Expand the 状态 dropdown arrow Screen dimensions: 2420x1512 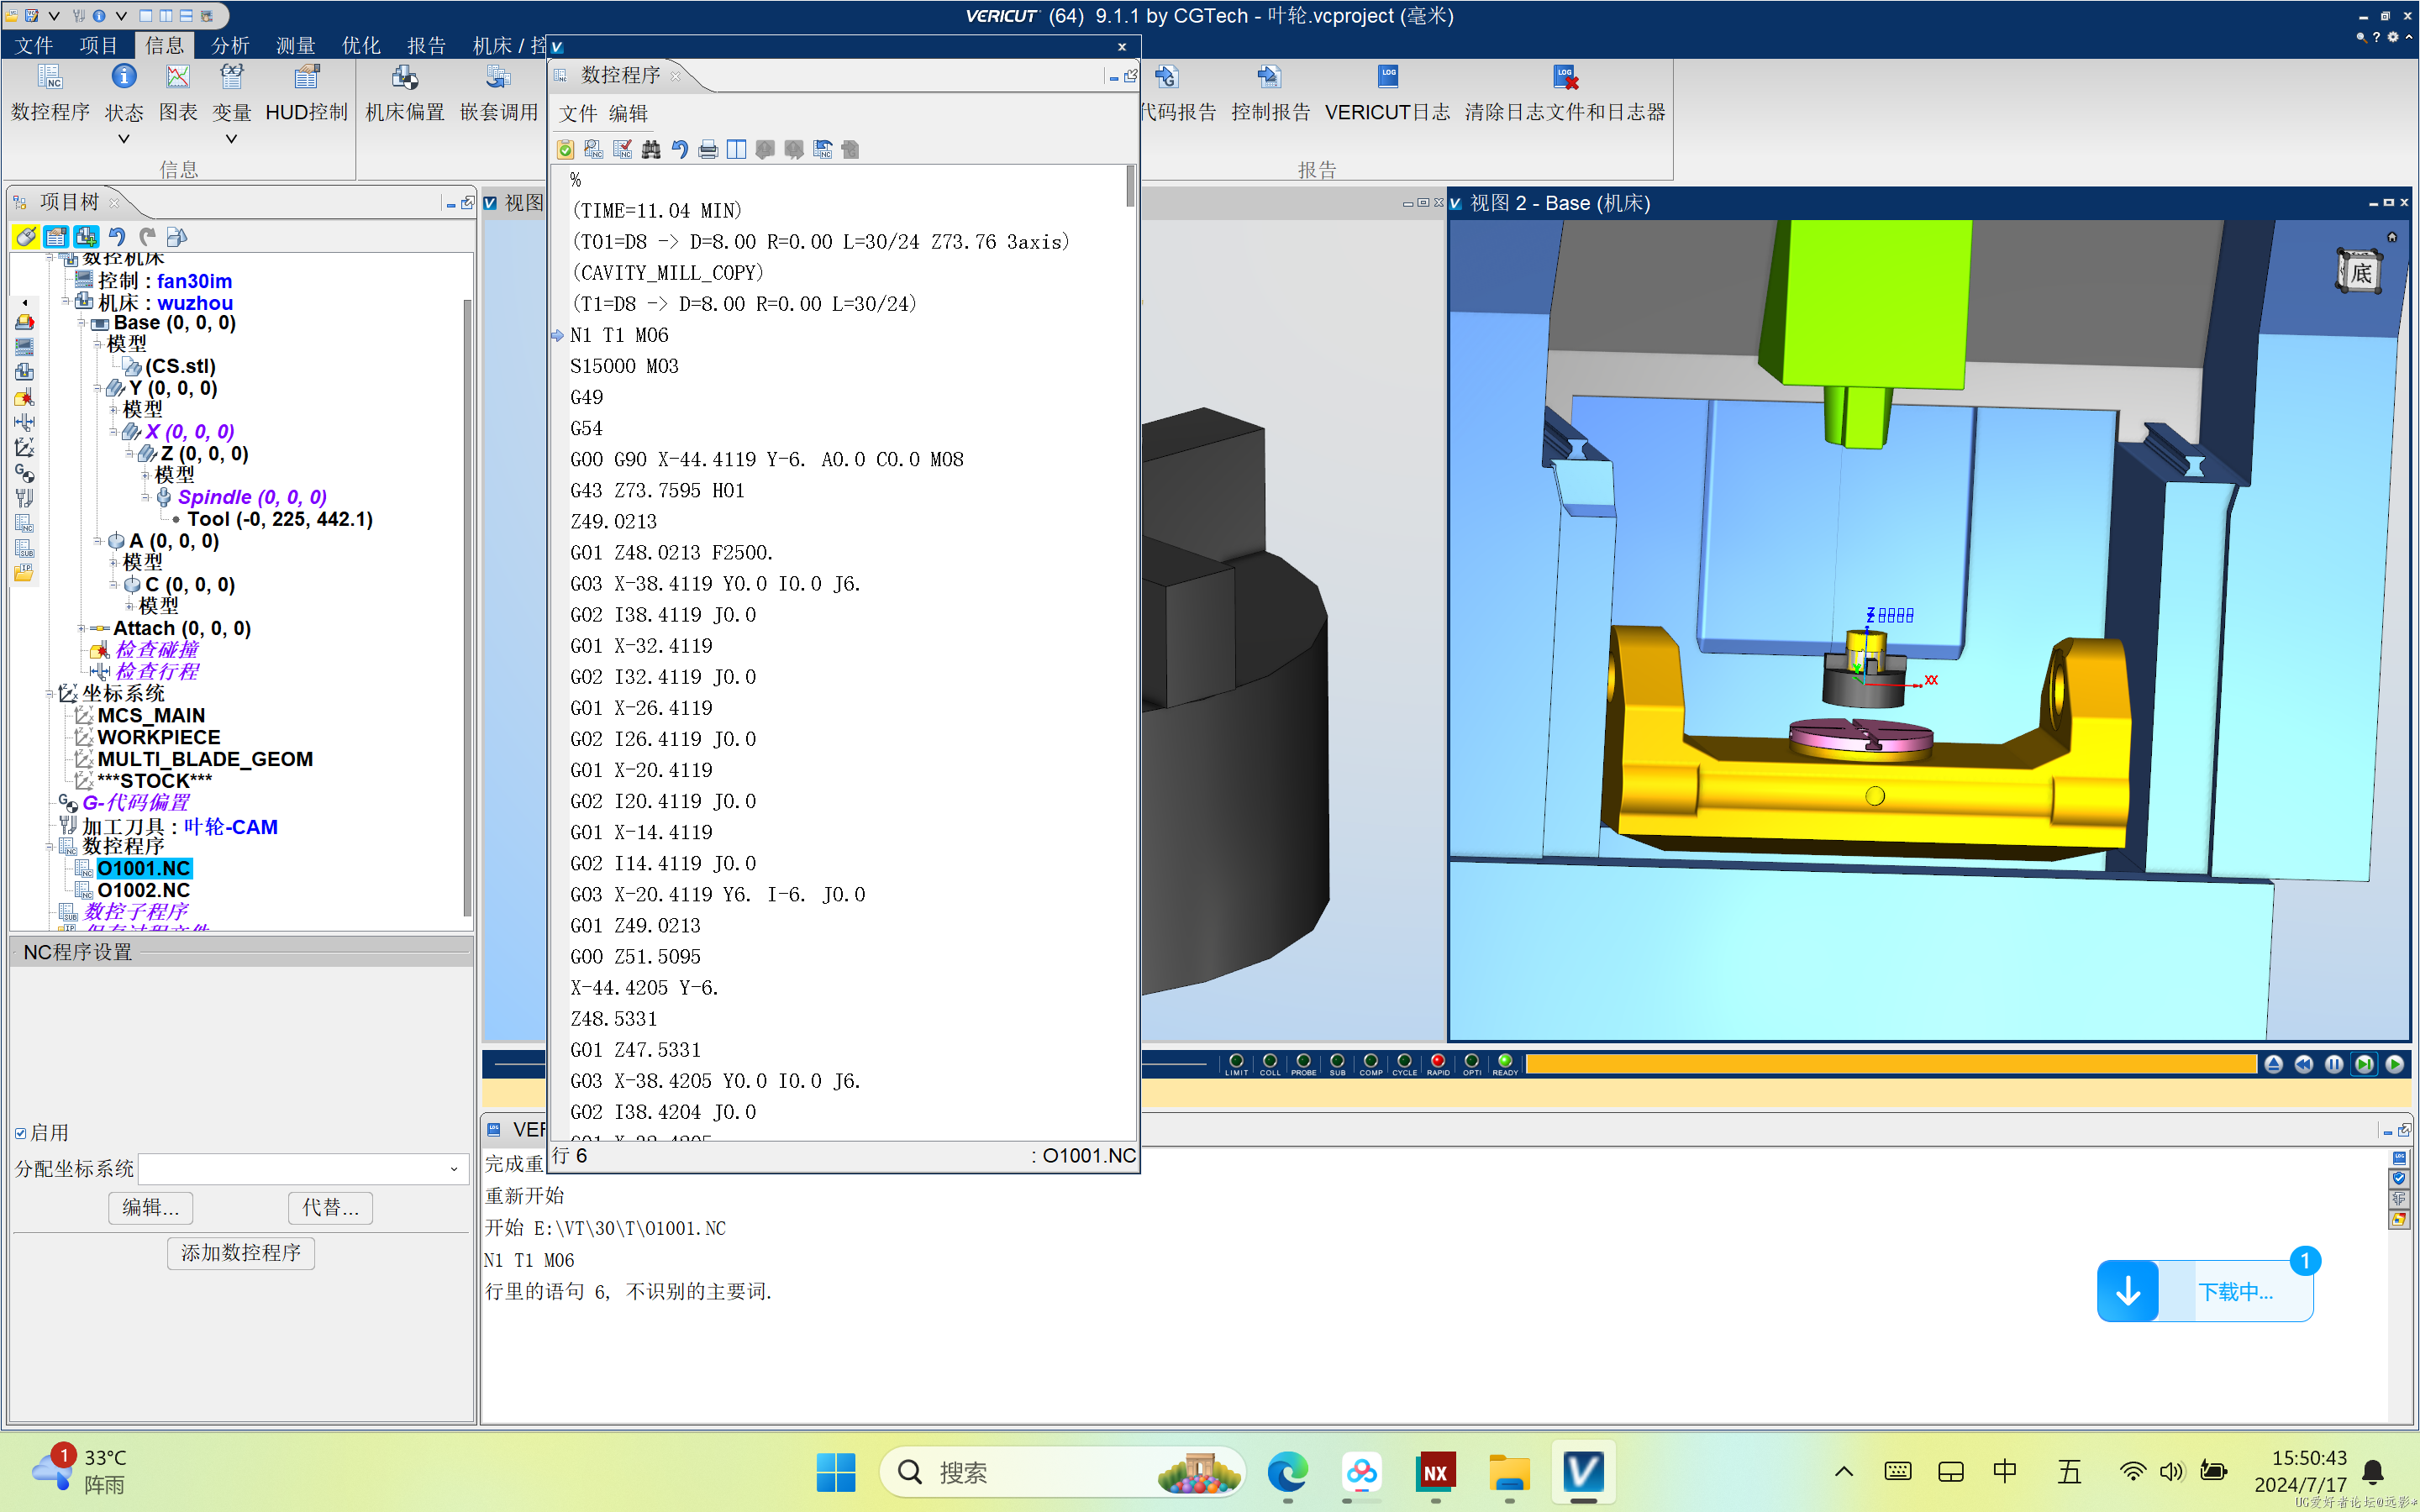pyautogui.click(x=124, y=139)
